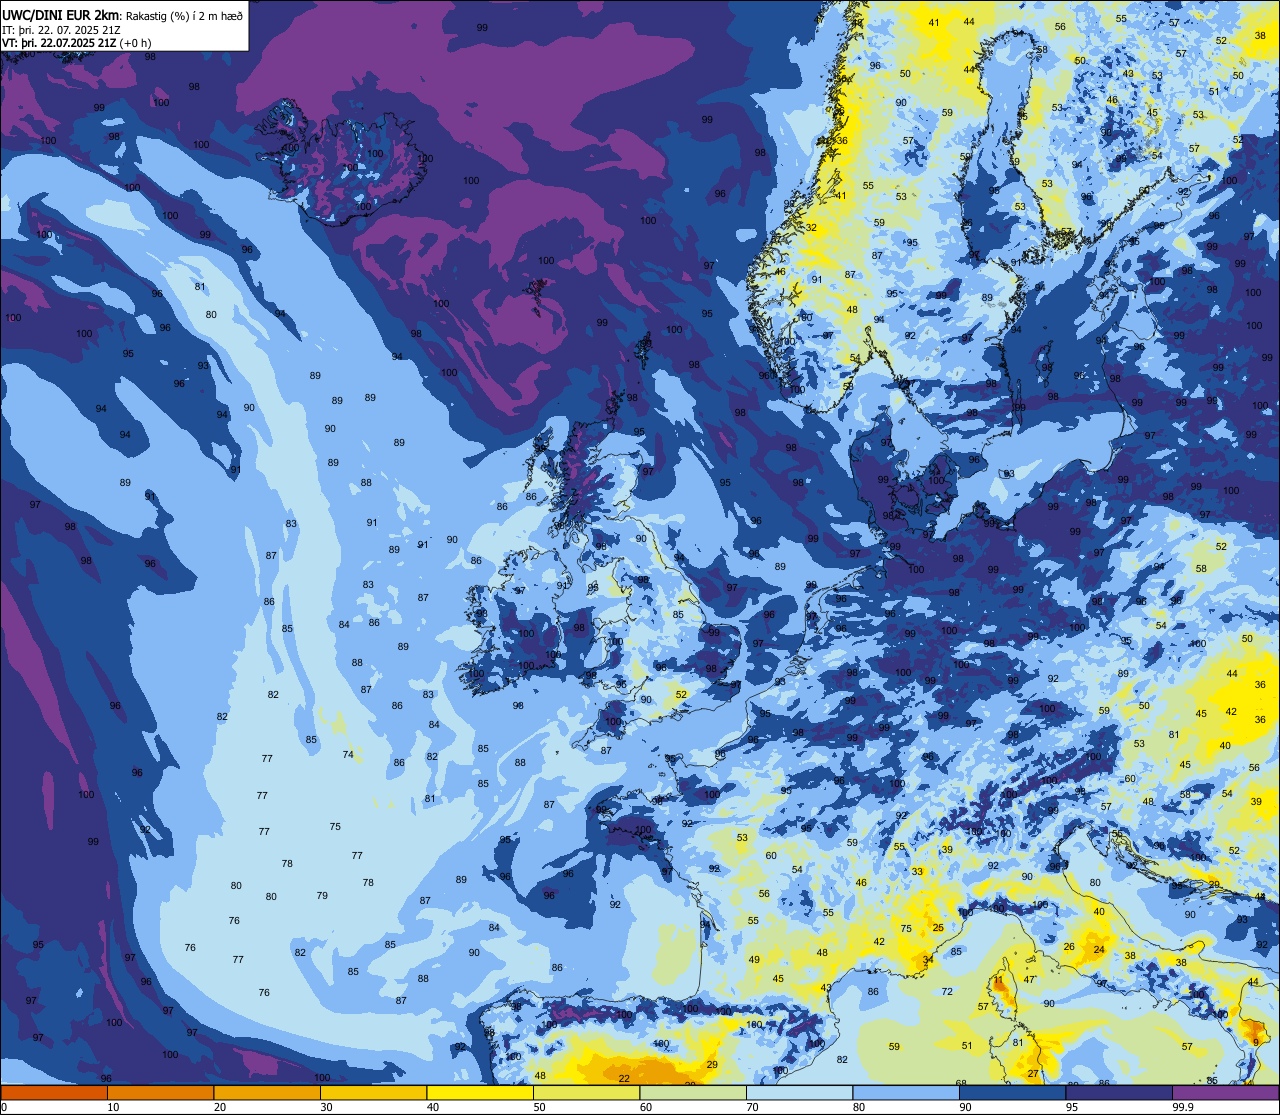Screen dimensions: 1280x1115
Task: Click the legend label "70"
Action: [752, 1107]
